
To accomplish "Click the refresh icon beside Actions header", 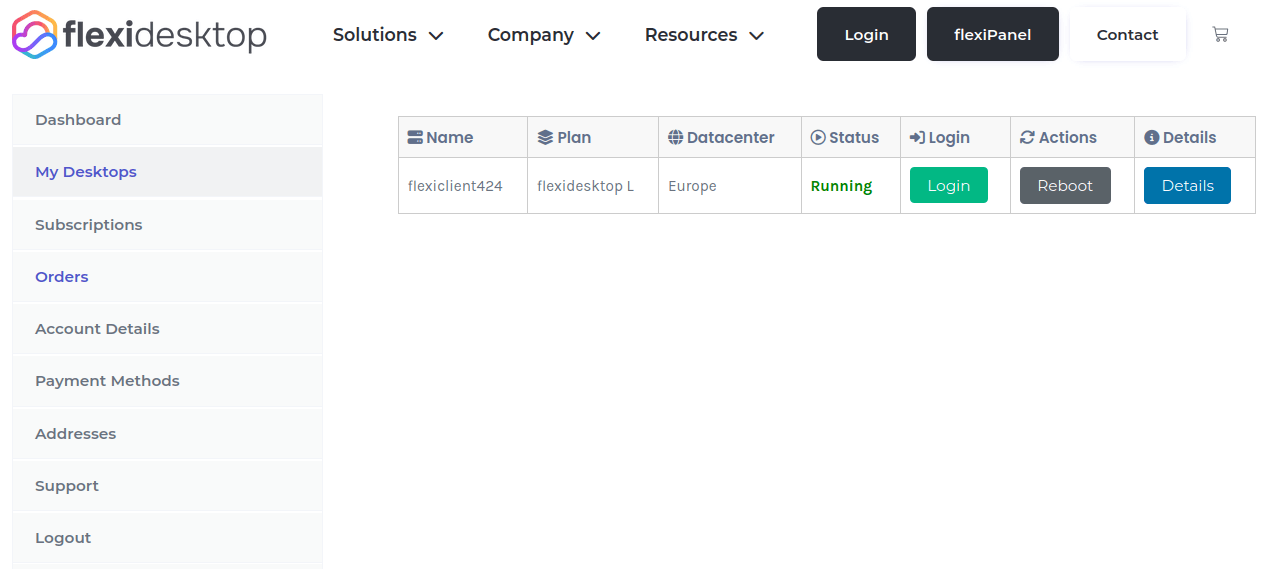I will 1027,138.
